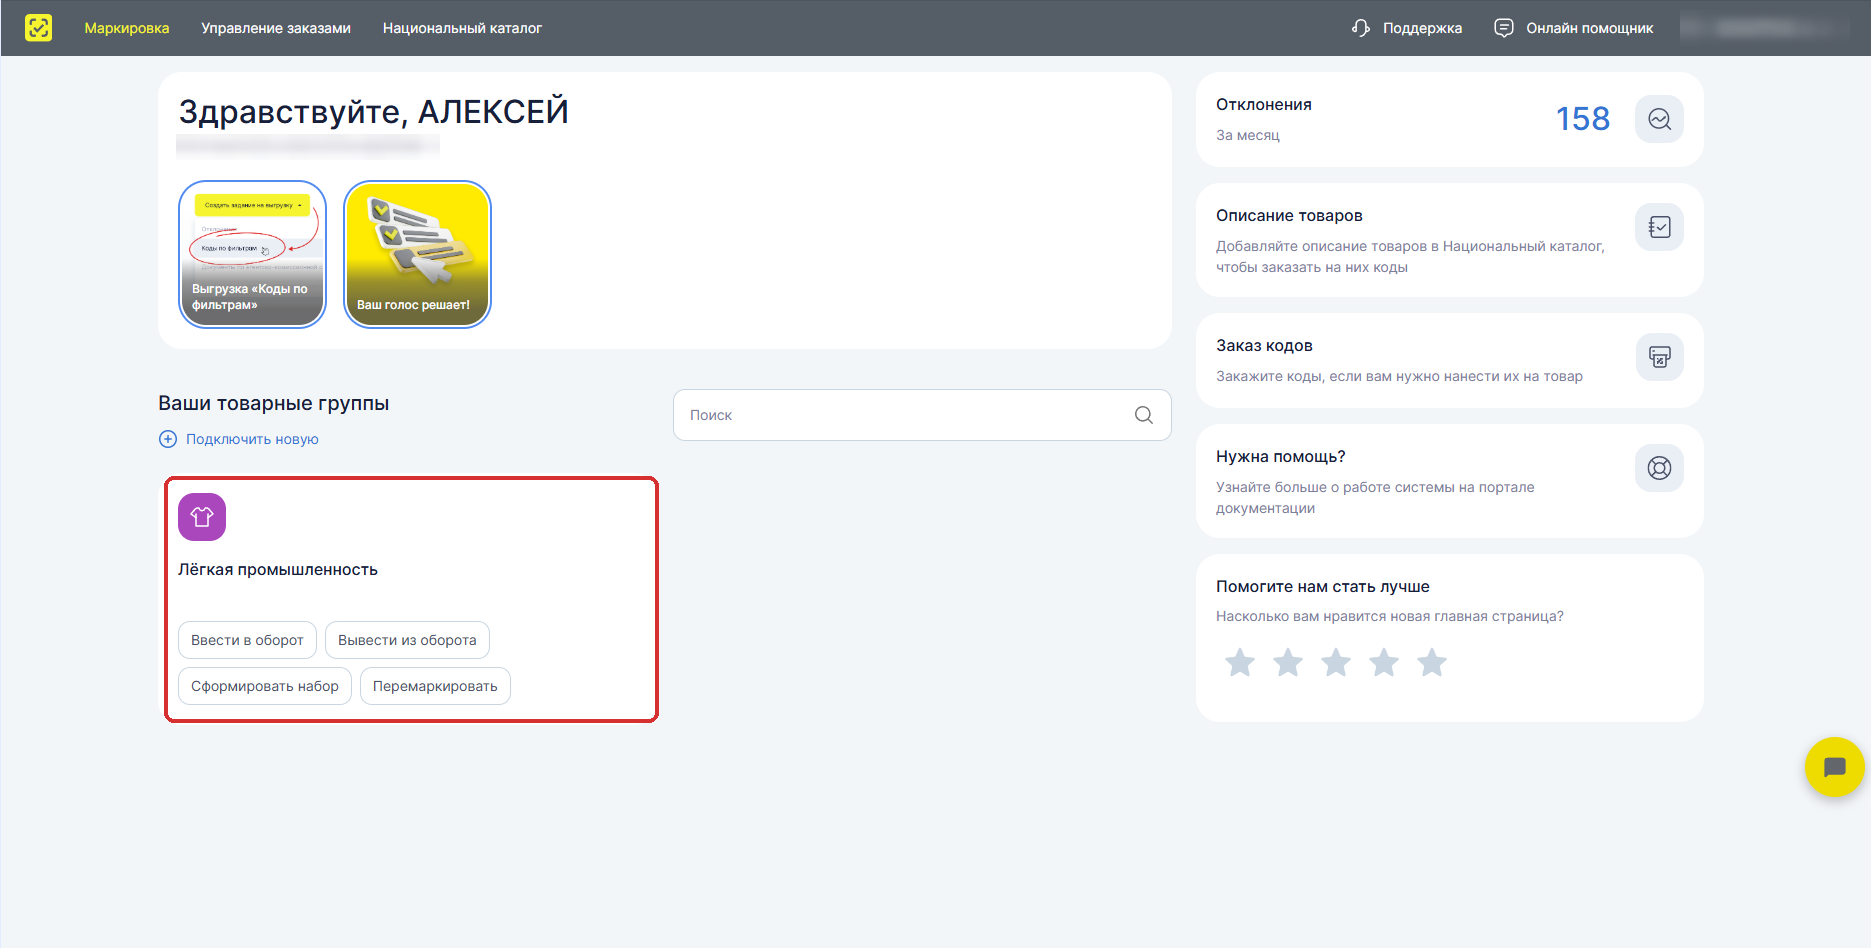Screen dimensions: 1871x948
Task: Click the floating yellow chat bubble button
Action: pos(1834,767)
